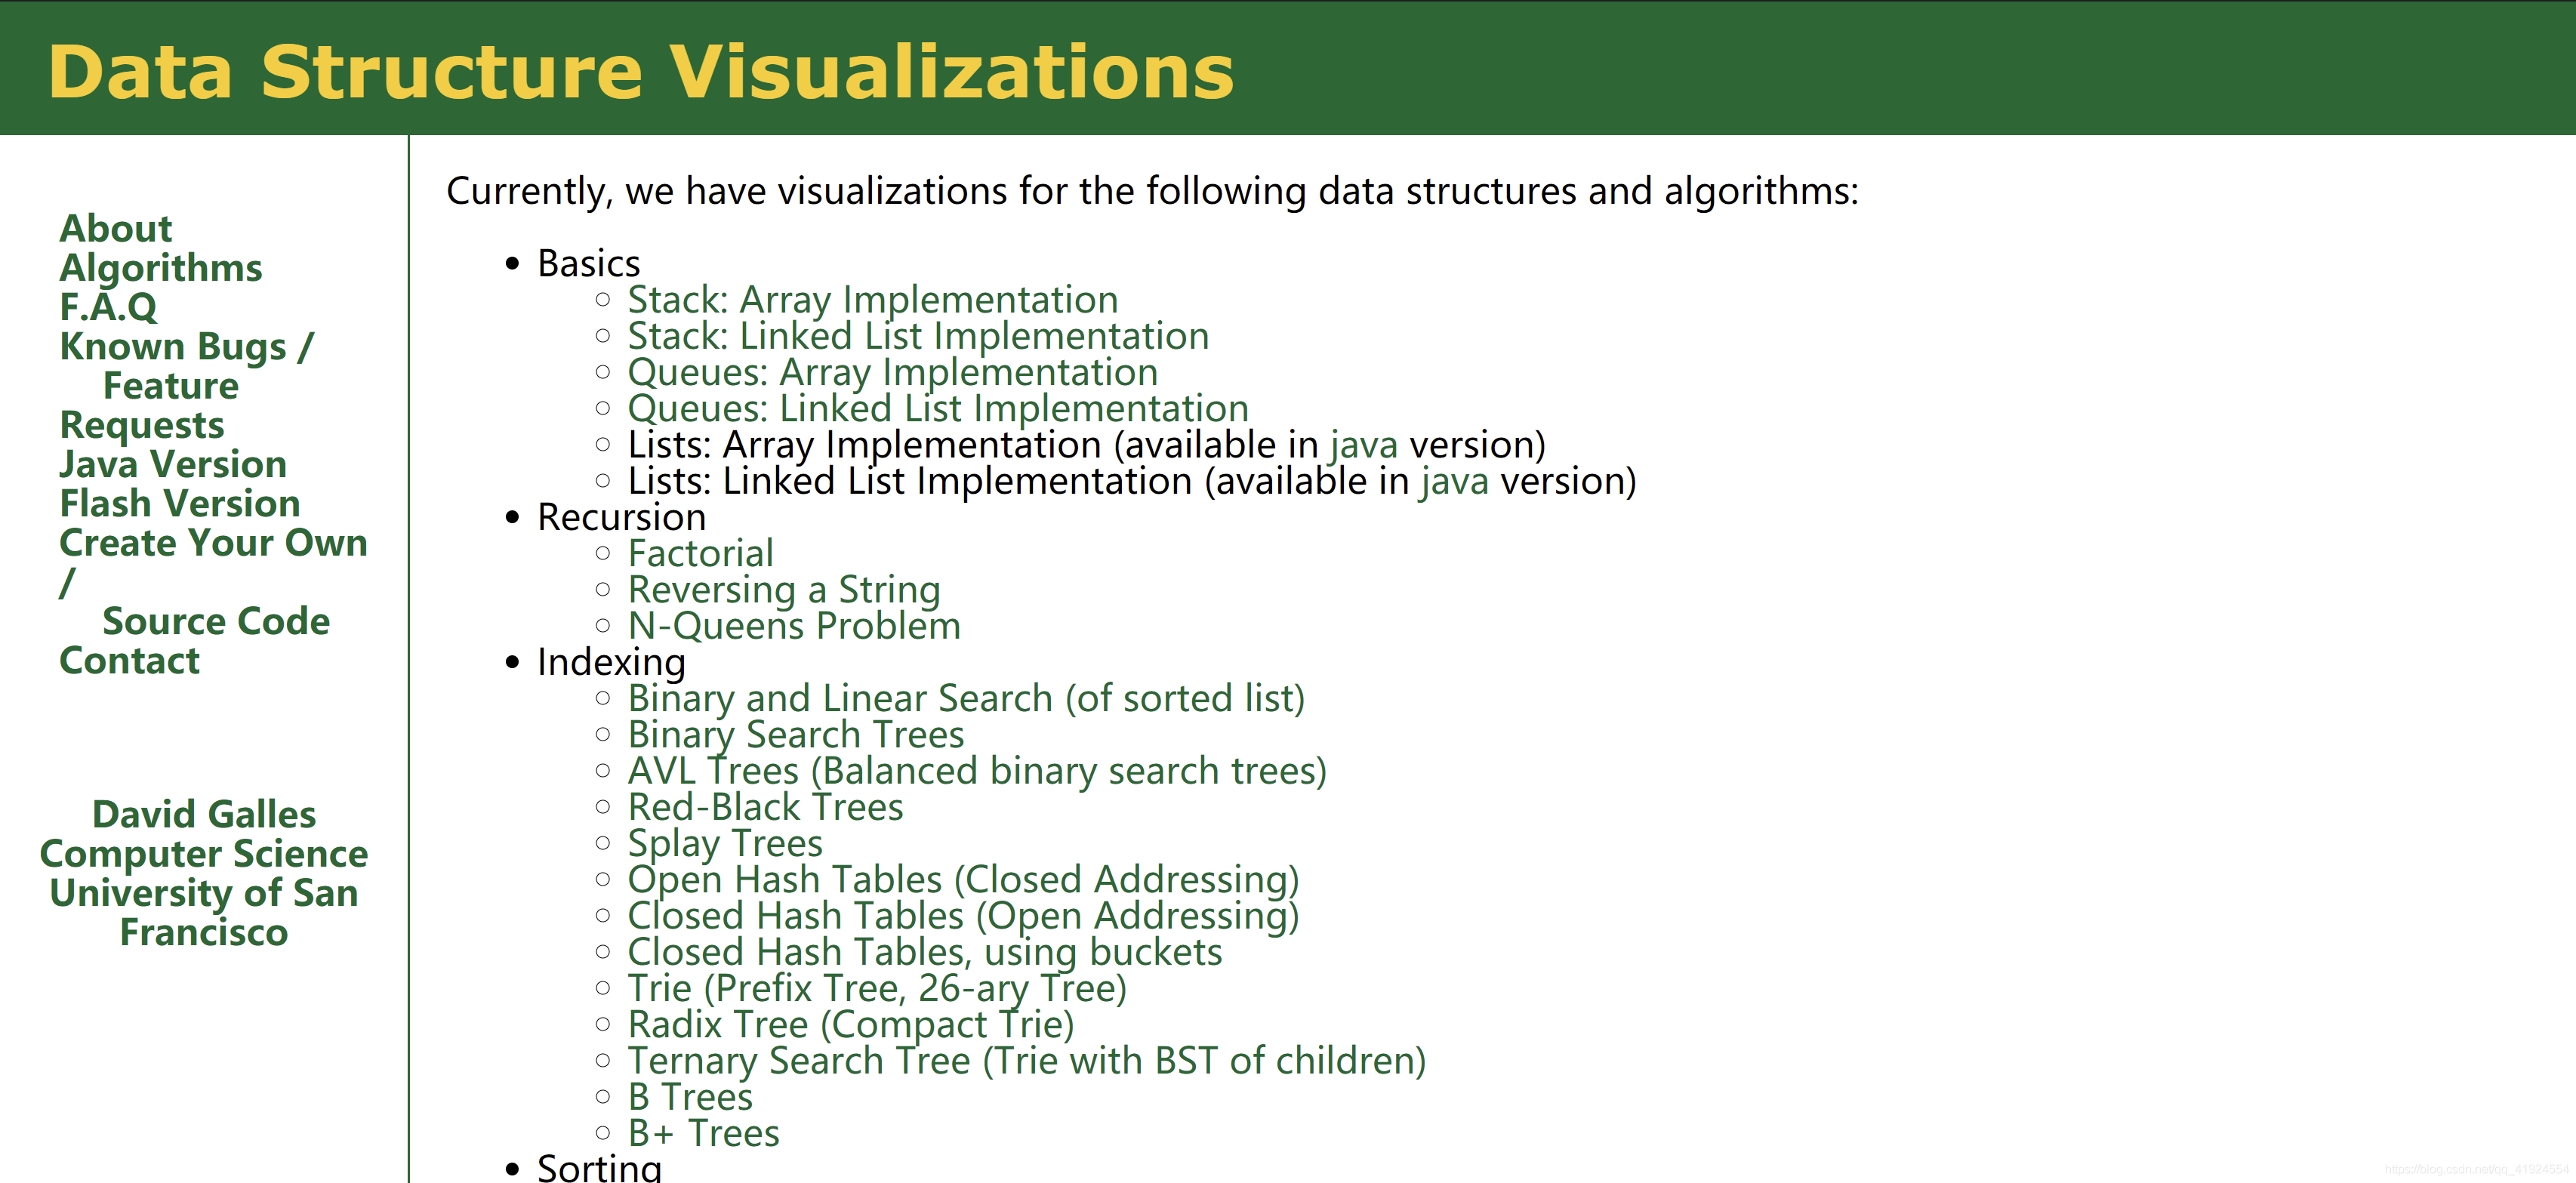Click the Contact sidebar link

click(x=129, y=661)
